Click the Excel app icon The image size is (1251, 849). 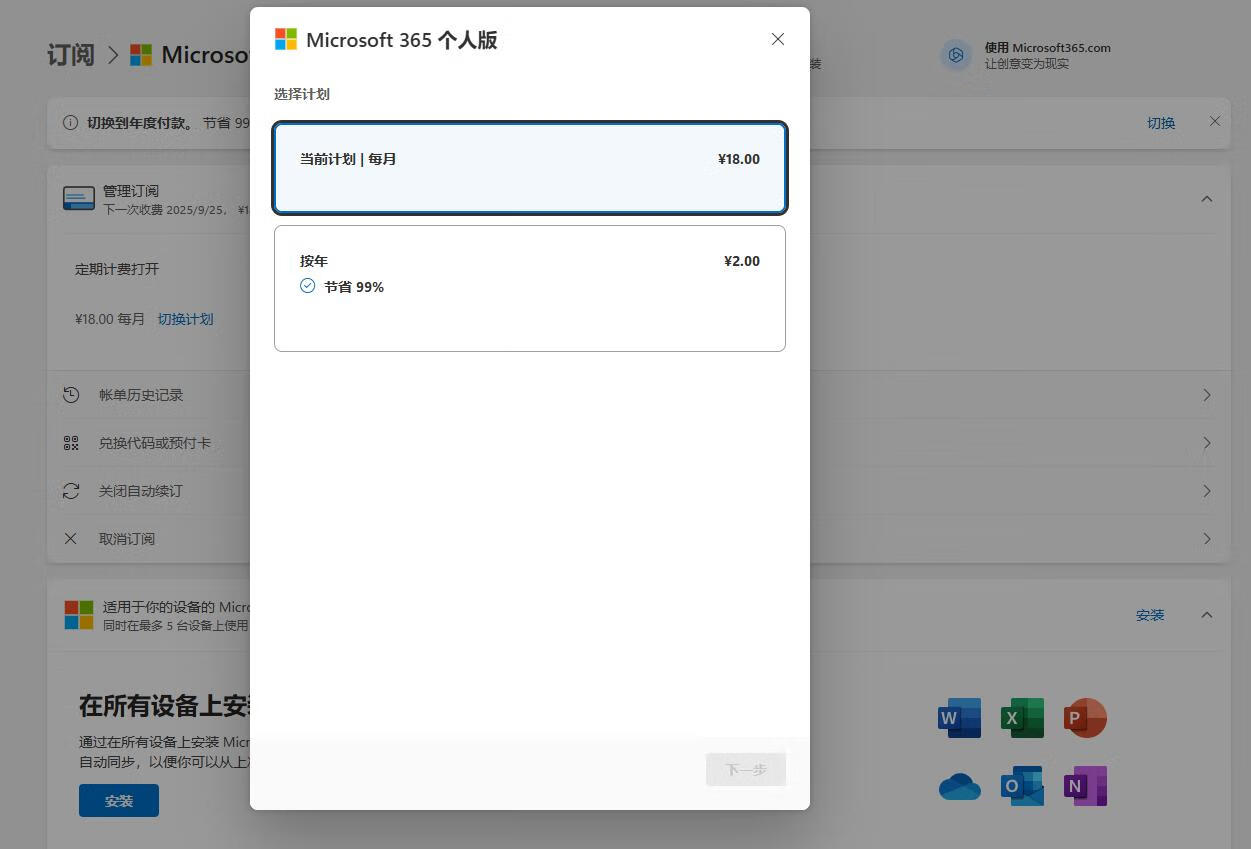click(1022, 718)
